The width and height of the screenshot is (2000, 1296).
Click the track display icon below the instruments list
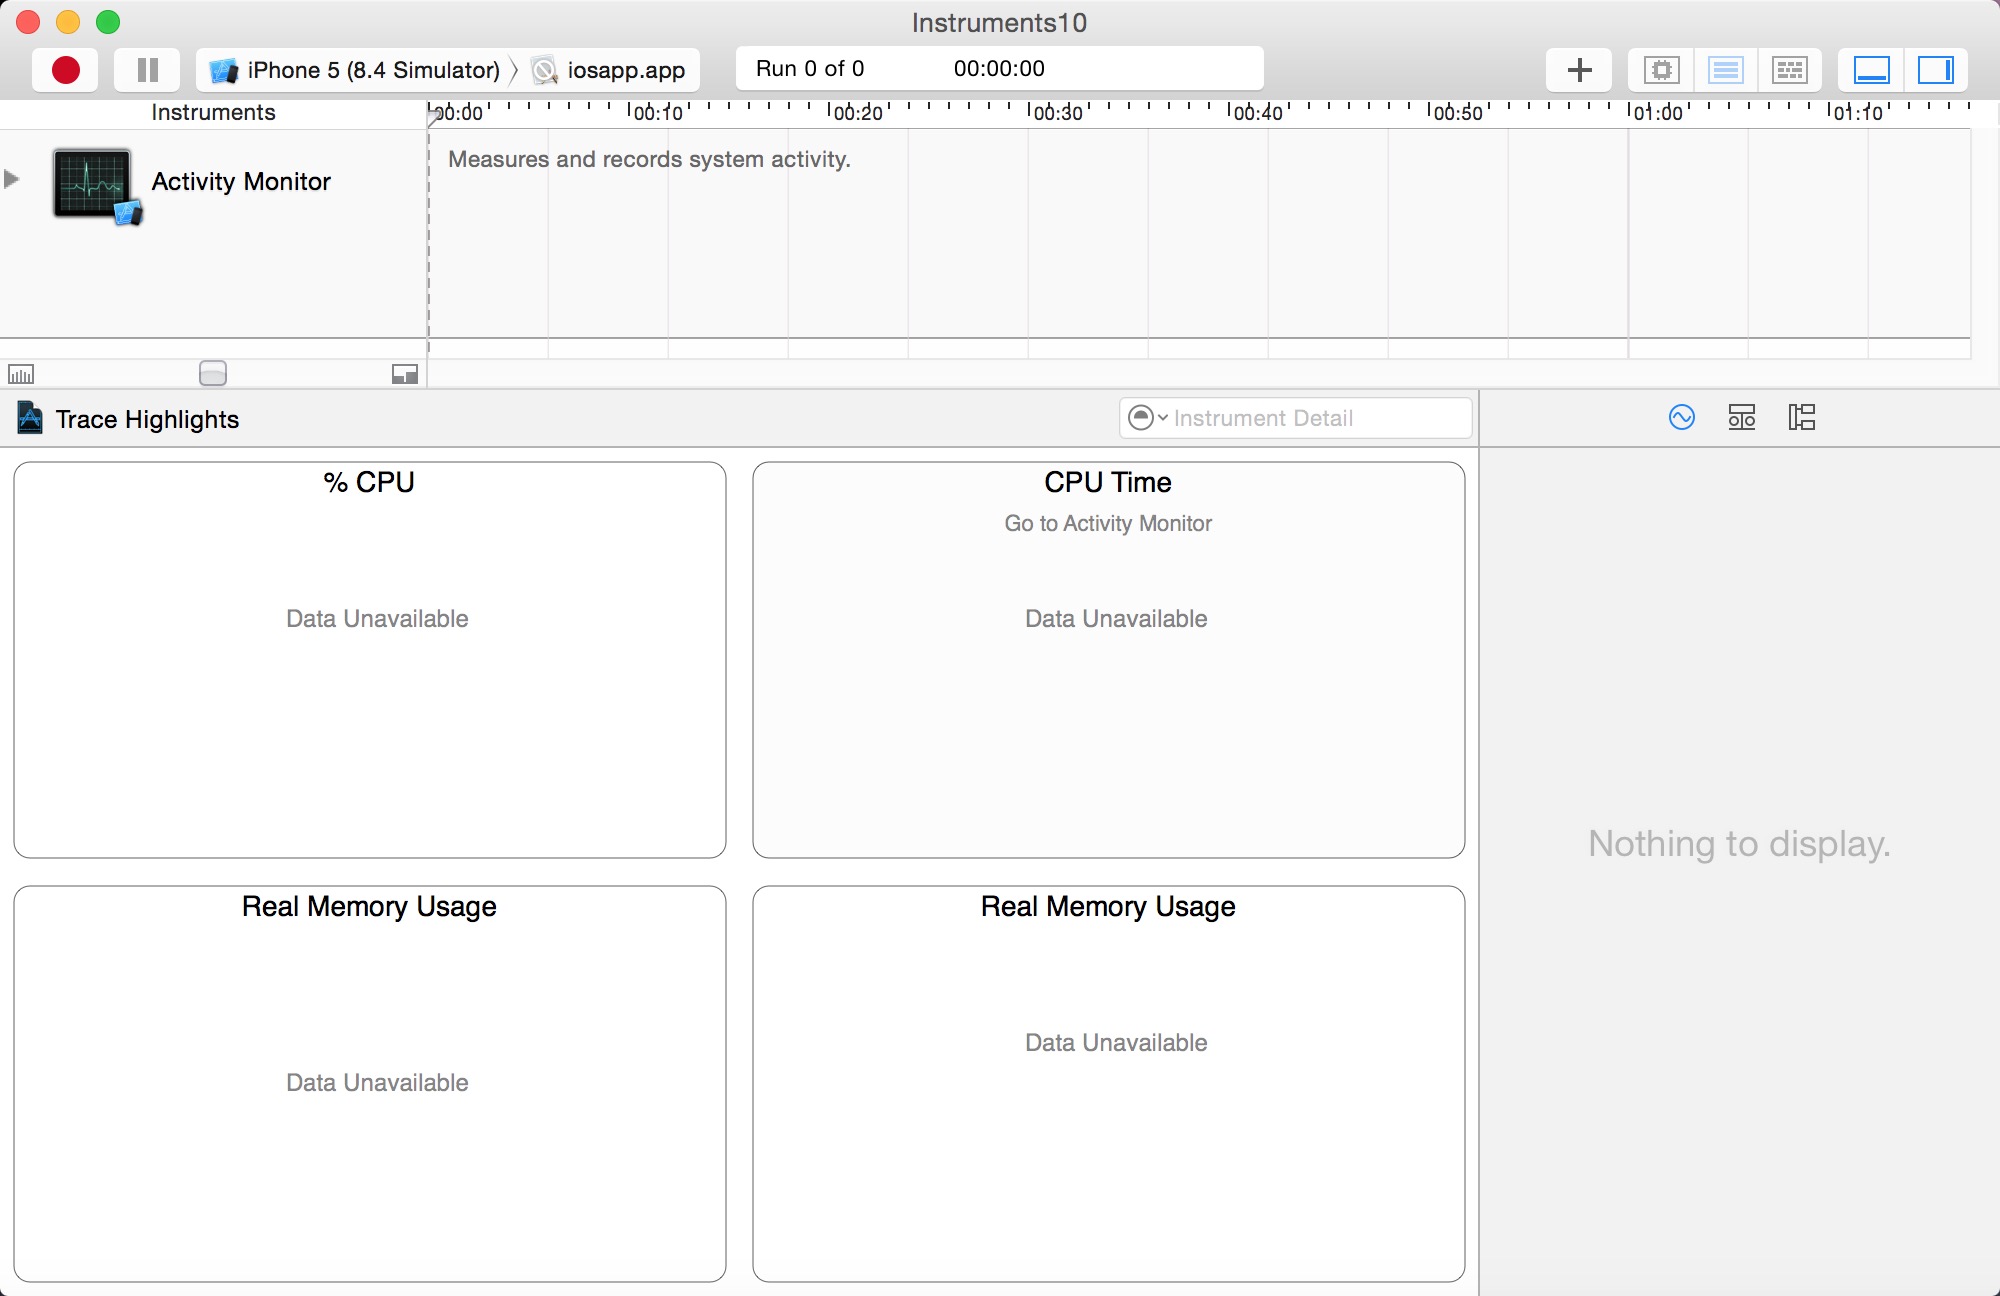(x=405, y=374)
